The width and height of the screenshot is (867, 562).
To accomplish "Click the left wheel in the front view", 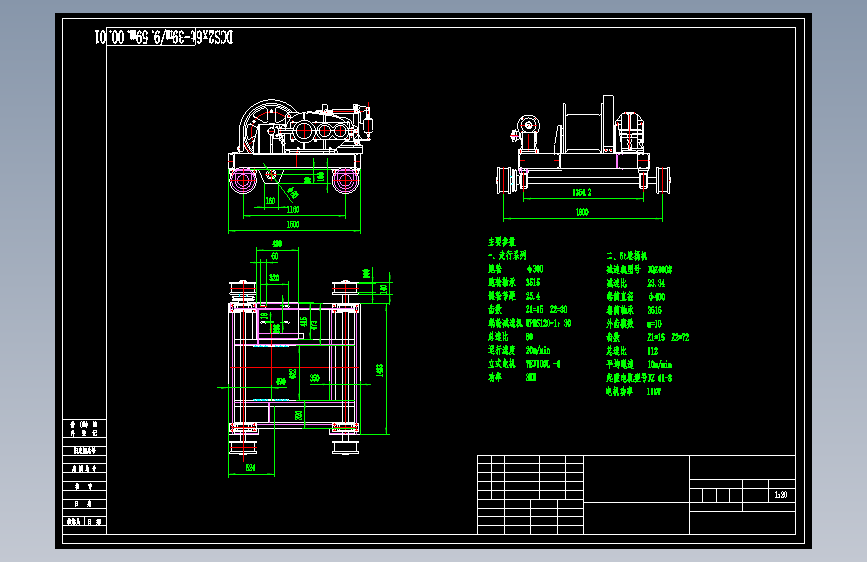I will click(x=243, y=180).
